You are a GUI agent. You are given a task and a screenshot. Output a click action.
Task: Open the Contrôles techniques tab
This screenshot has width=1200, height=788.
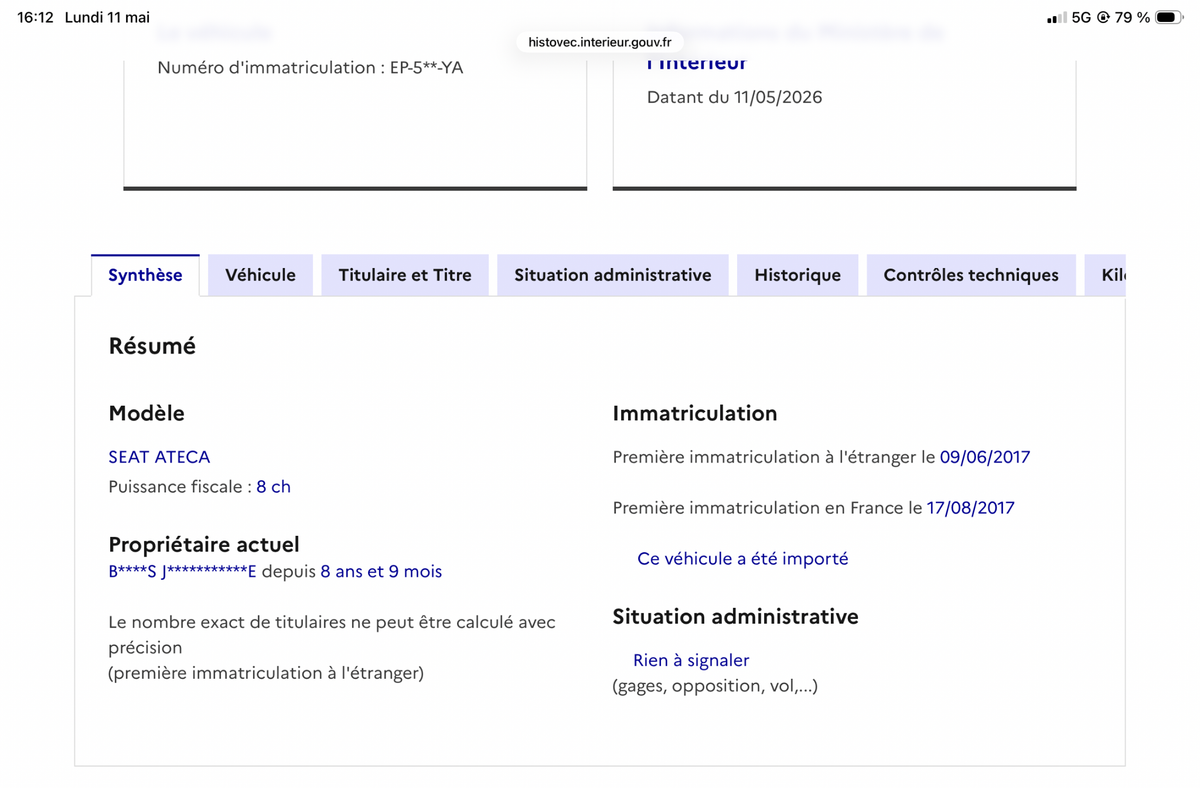click(x=971, y=275)
